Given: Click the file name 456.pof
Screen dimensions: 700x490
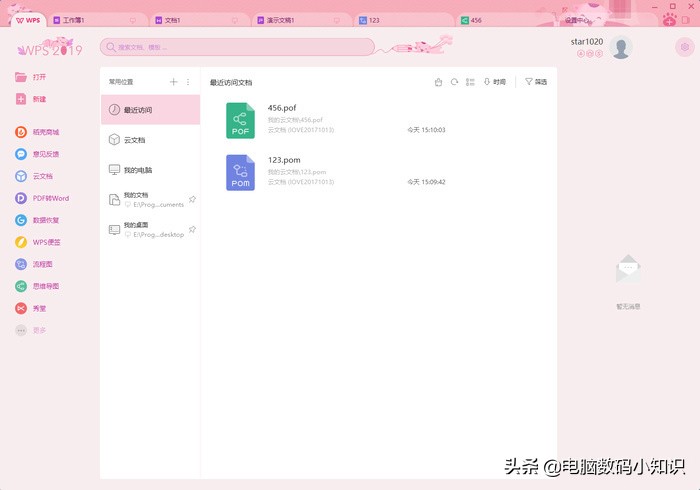Looking at the screenshot, I should [282, 108].
